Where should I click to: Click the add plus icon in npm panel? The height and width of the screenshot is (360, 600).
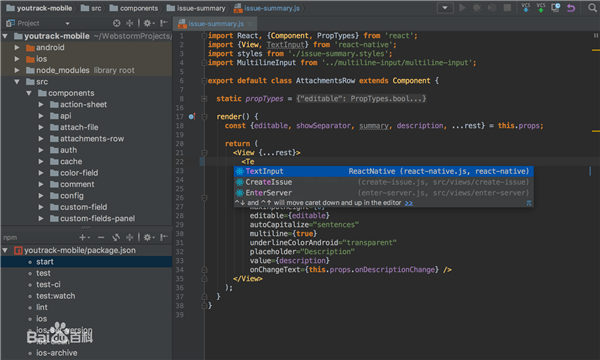click(84, 238)
